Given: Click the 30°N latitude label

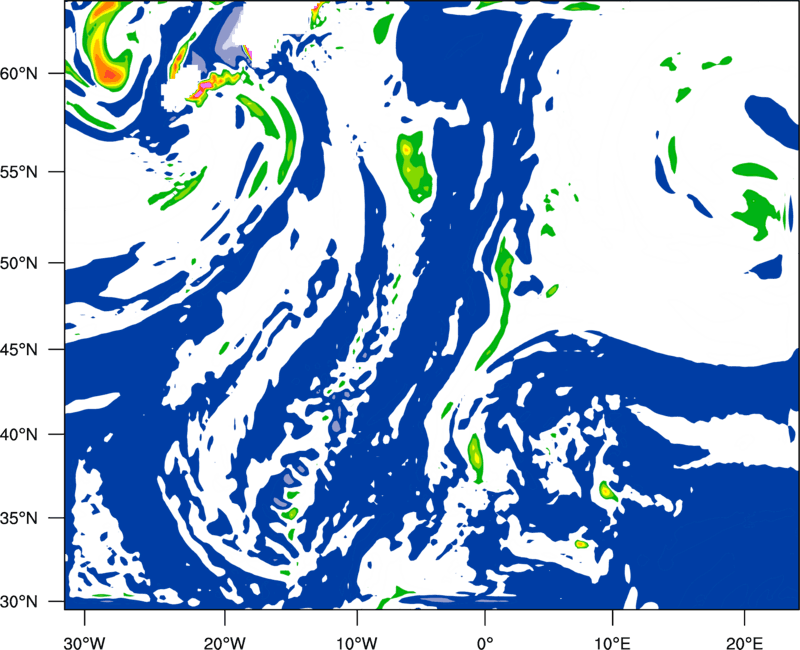Looking at the screenshot, I should [19, 602].
